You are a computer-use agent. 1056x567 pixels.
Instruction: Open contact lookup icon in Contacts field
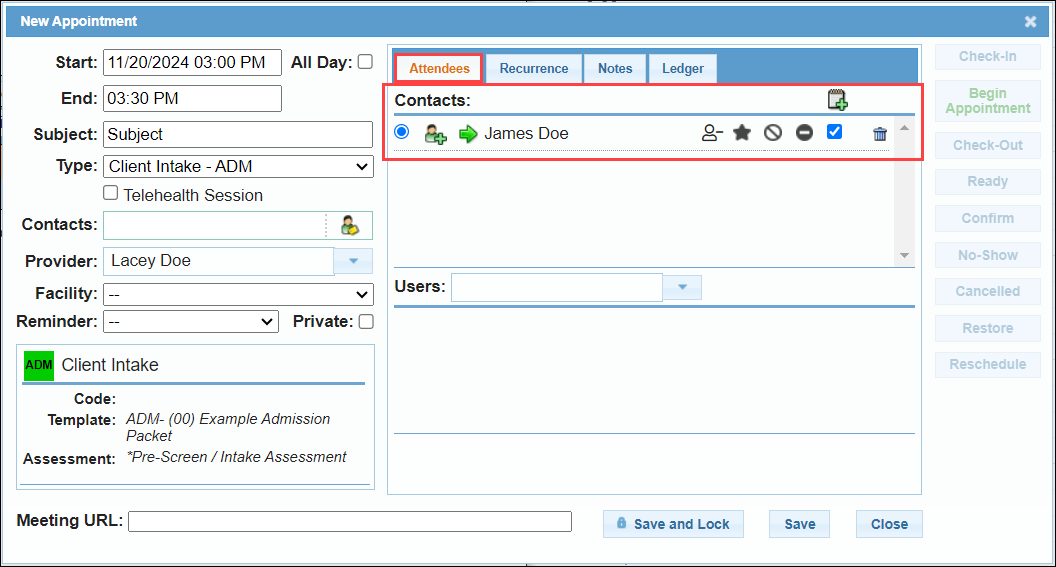click(x=350, y=226)
